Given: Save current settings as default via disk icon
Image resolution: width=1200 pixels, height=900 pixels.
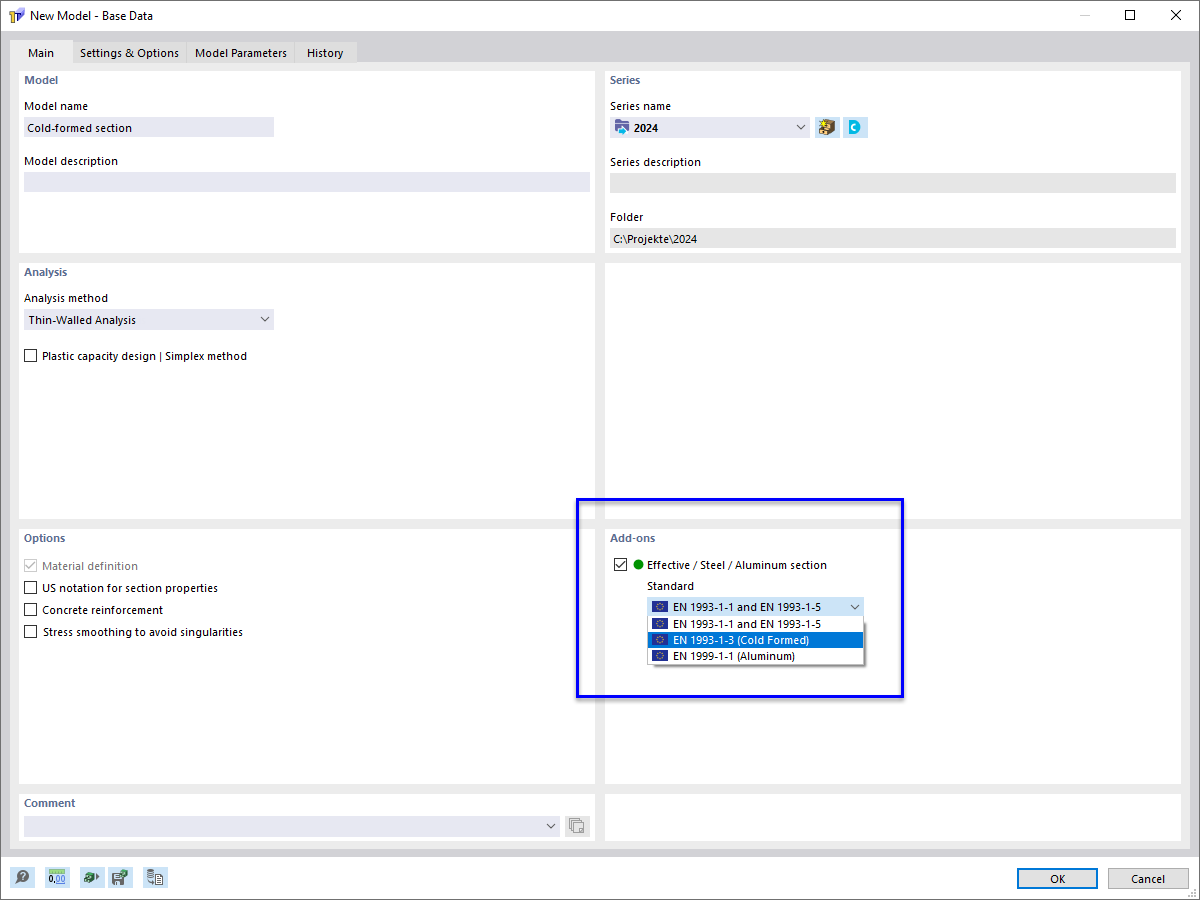Looking at the screenshot, I should click(x=121, y=877).
